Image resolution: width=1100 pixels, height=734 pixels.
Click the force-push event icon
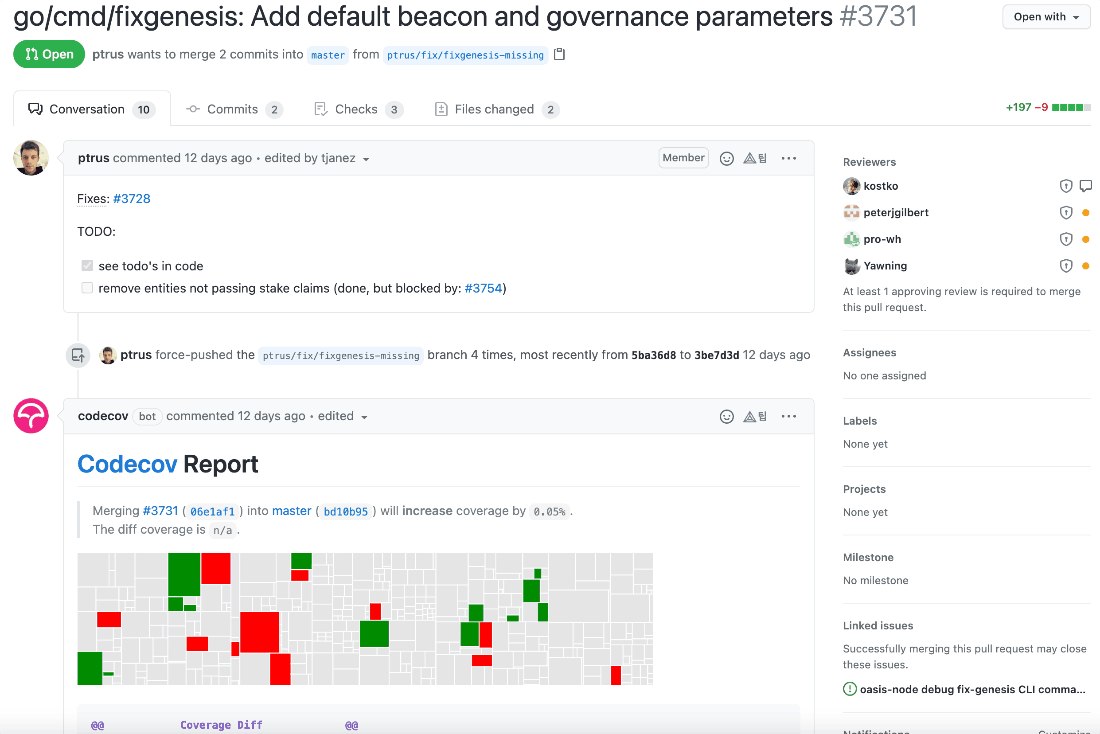point(78,355)
